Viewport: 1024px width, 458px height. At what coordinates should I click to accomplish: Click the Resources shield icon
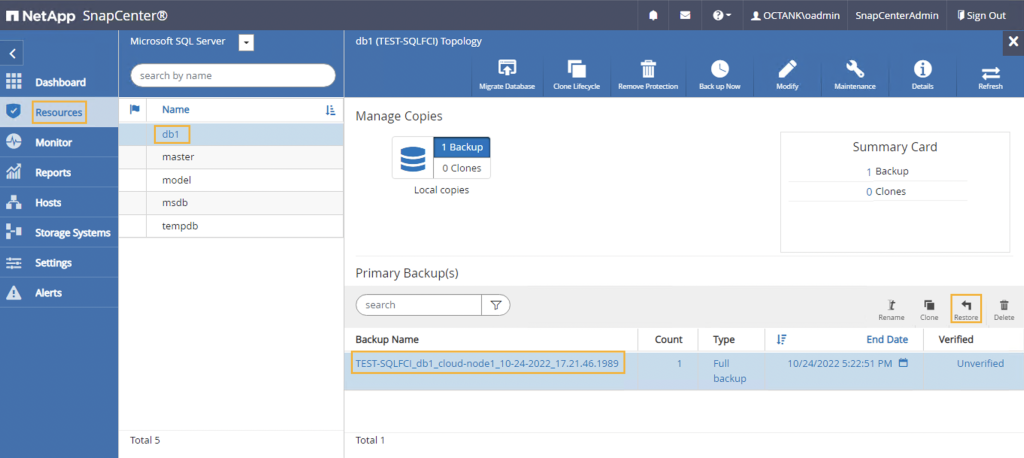click(14, 111)
